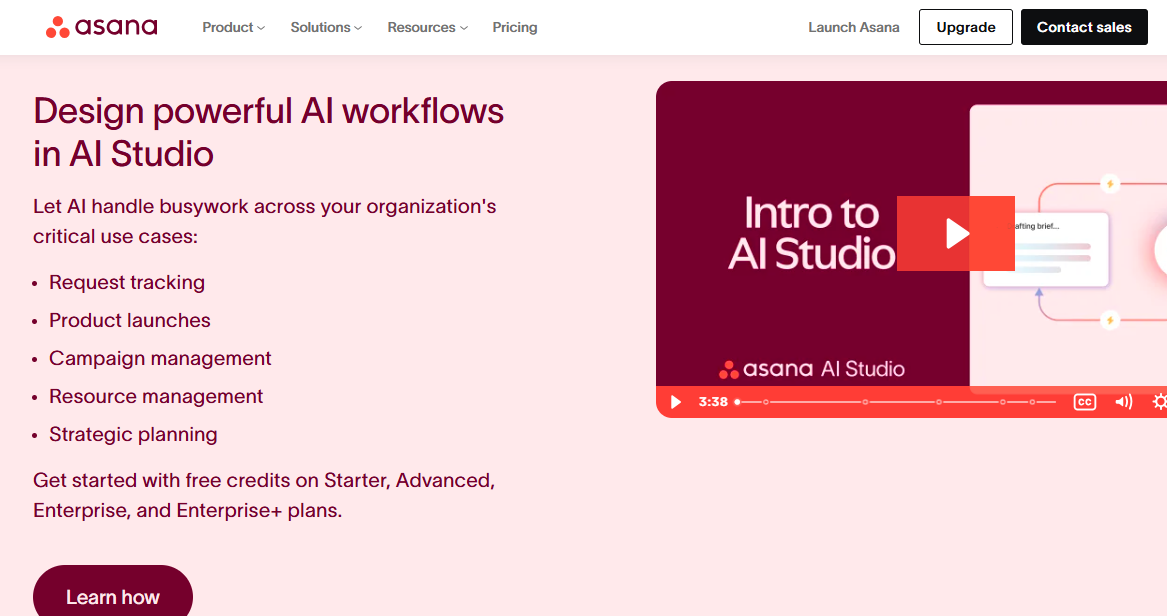This screenshot has width=1167, height=616.
Task: Click the 'Strategic planning' list item
Action: click(133, 434)
